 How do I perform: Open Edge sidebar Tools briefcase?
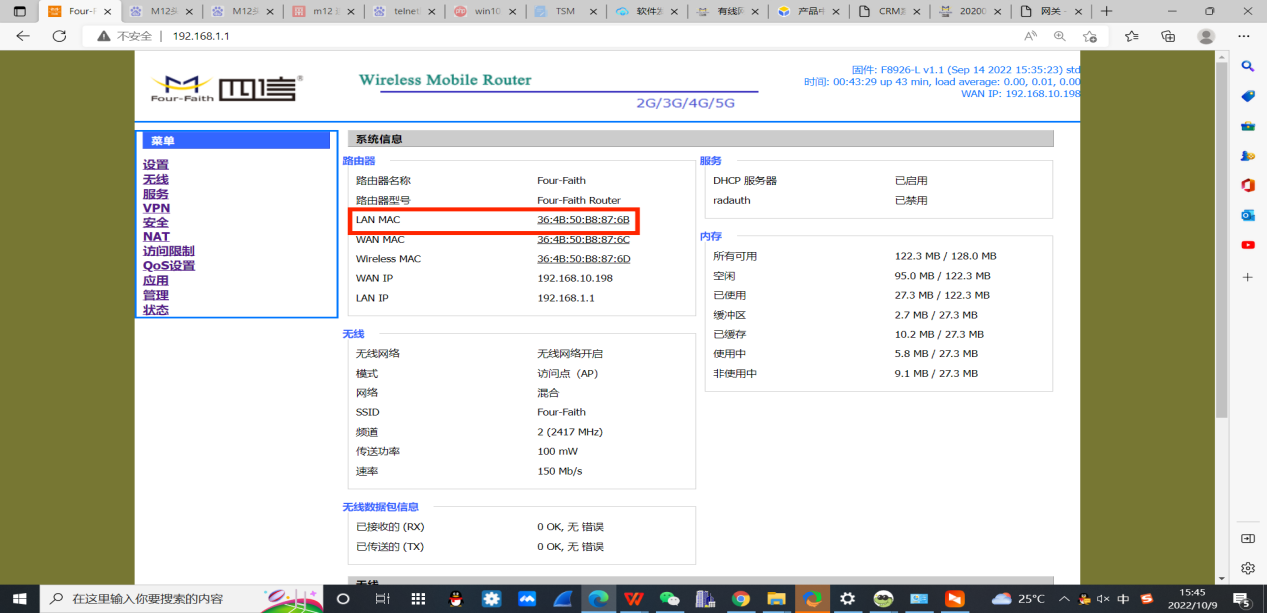point(1248,126)
